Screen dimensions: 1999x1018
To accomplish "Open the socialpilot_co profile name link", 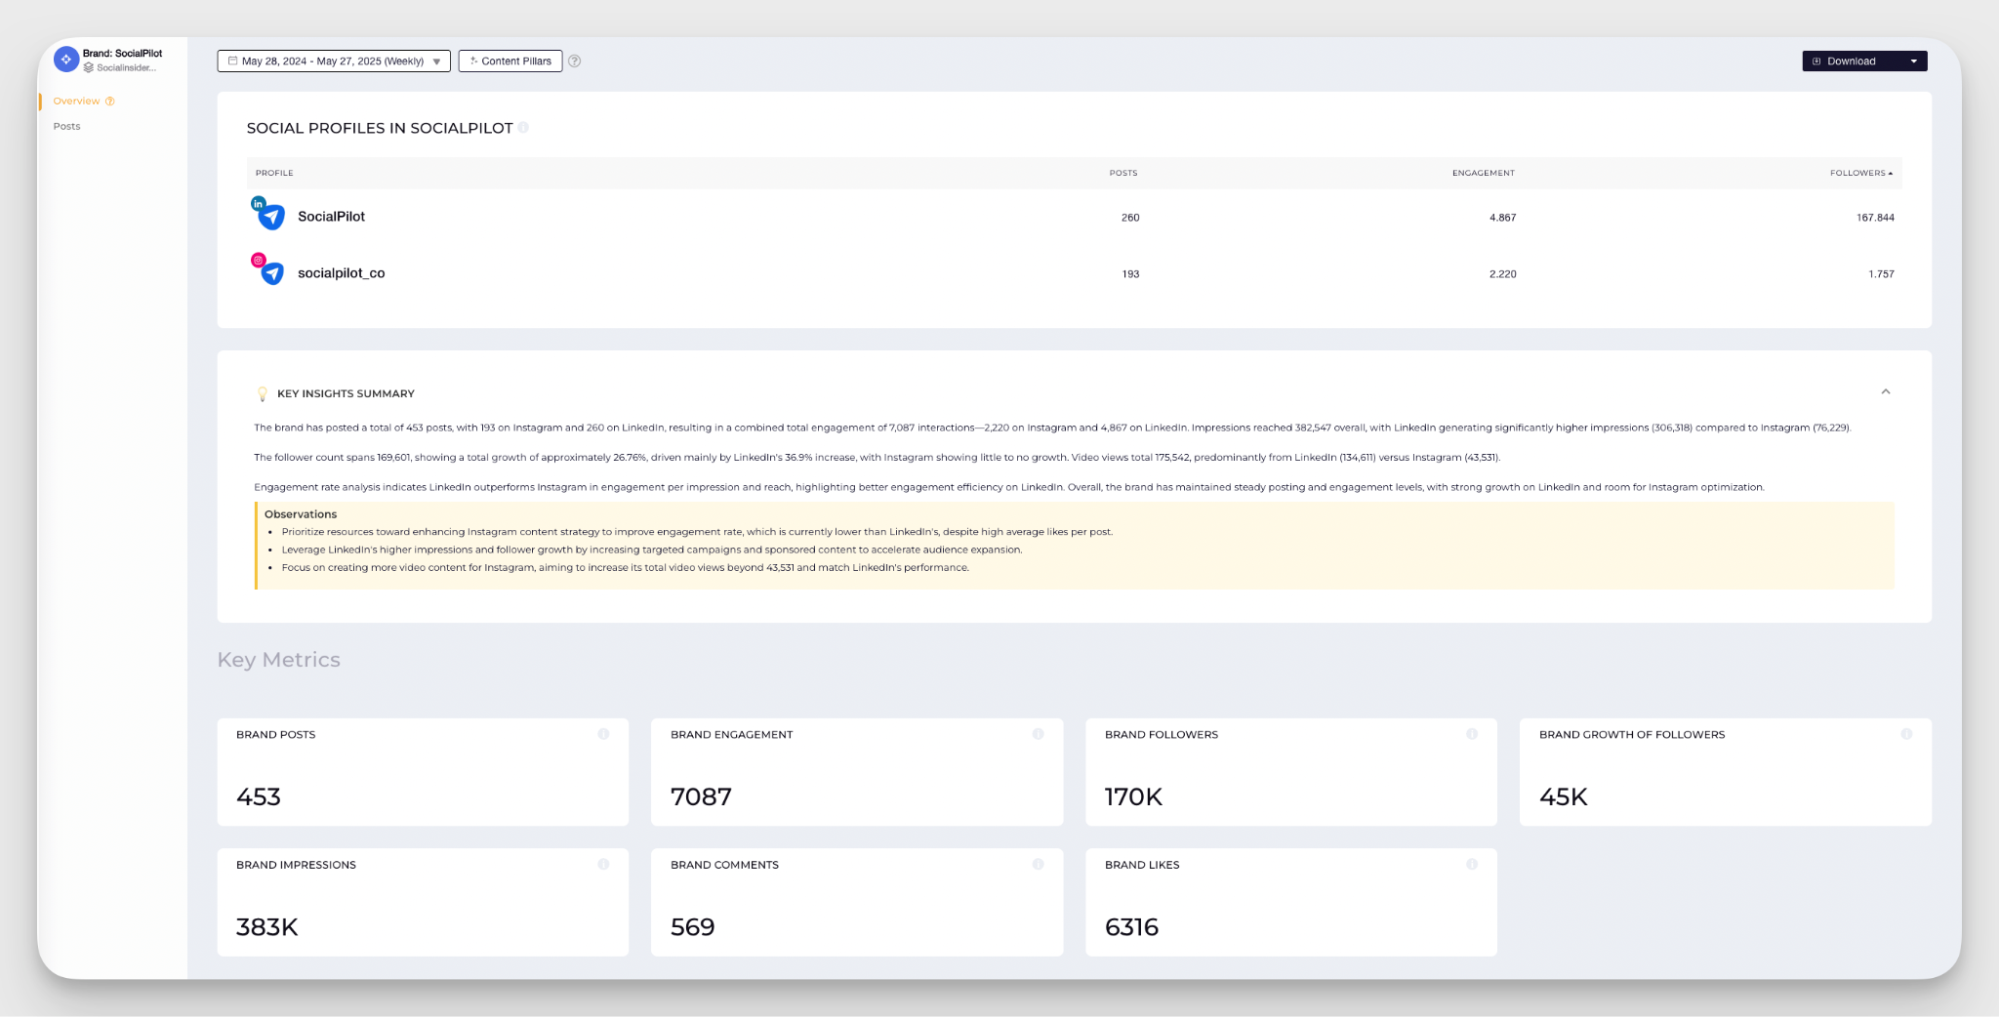I will pos(341,273).
